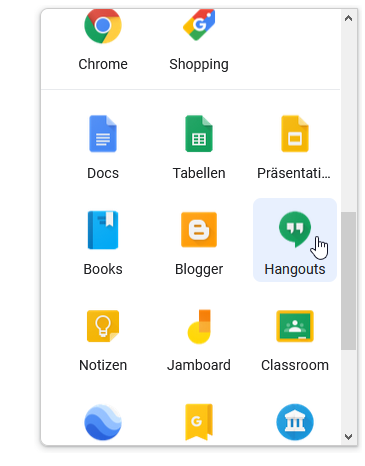The width and height of the screenshot is (365, 466).
Task: Open the green Tabellen sheets icon
Action: (199, 134)
